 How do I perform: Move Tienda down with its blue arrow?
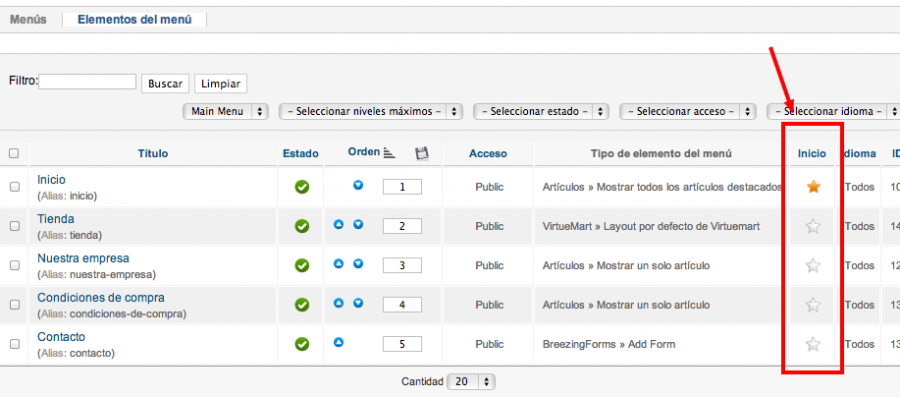[x=358, y=224]
